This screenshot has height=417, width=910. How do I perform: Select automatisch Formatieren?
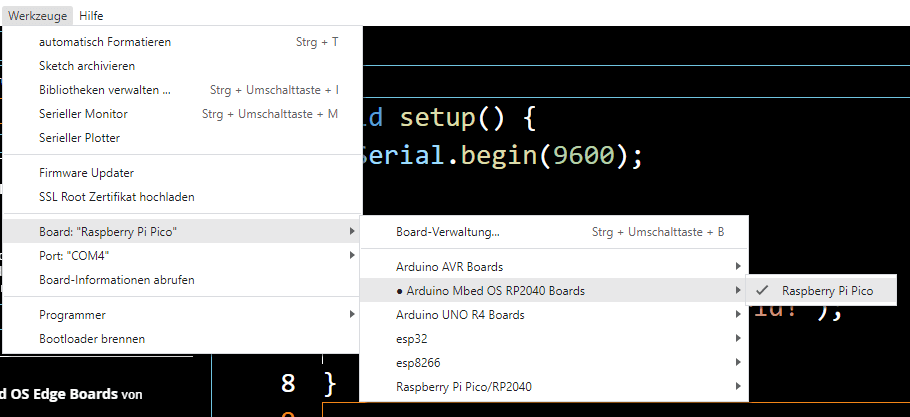point(105,42)
